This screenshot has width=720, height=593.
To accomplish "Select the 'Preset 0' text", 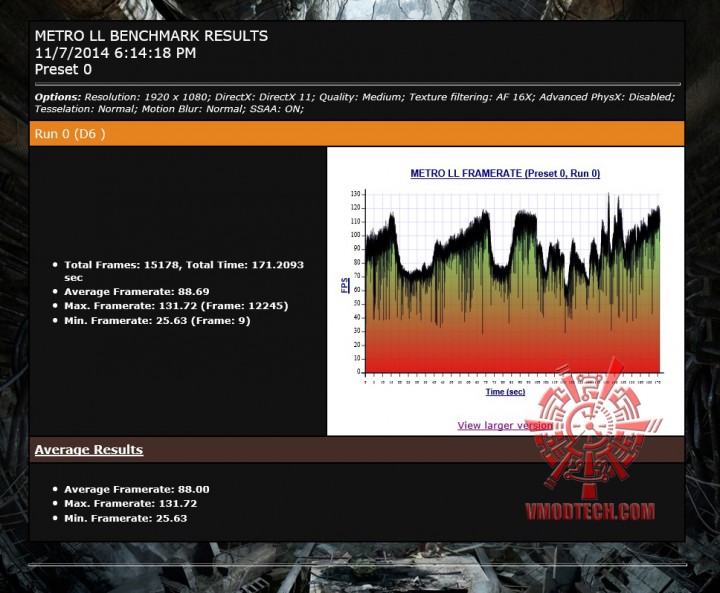I will [63, 70].
